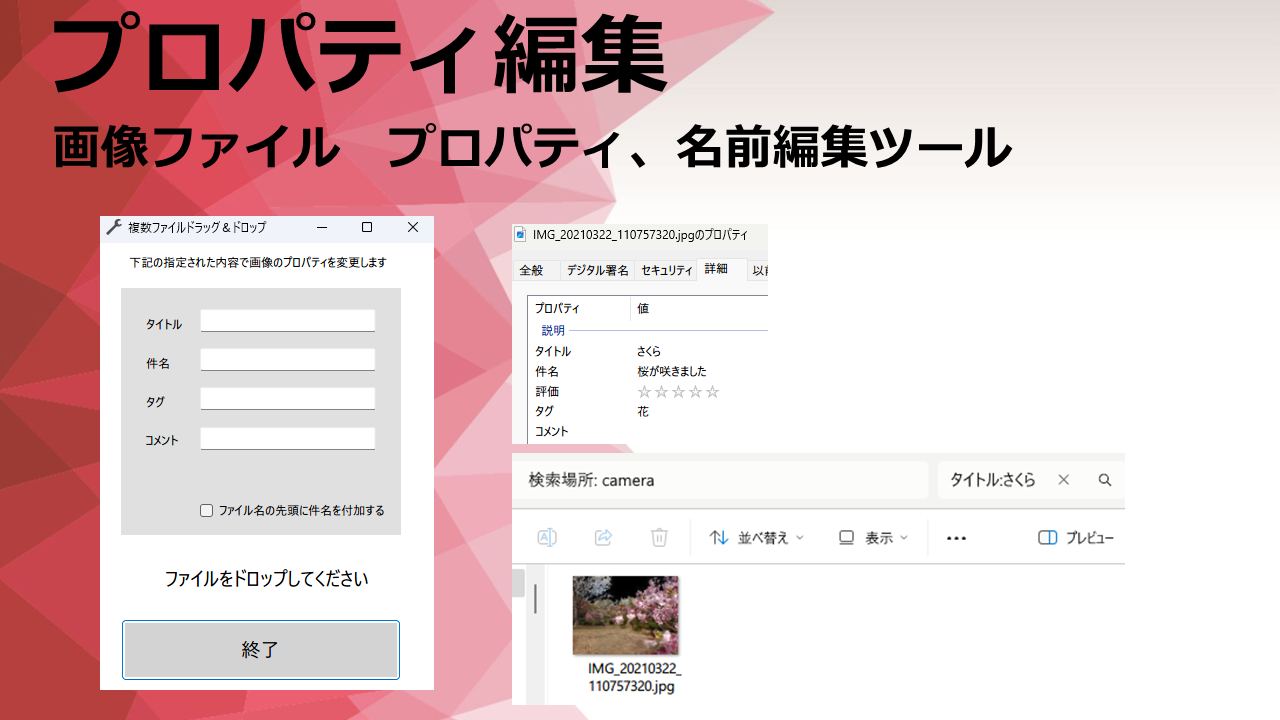Enable ファイル名の先頭に件名を付加する checkbox
1280x720 pixels.
tap(207, 511)
